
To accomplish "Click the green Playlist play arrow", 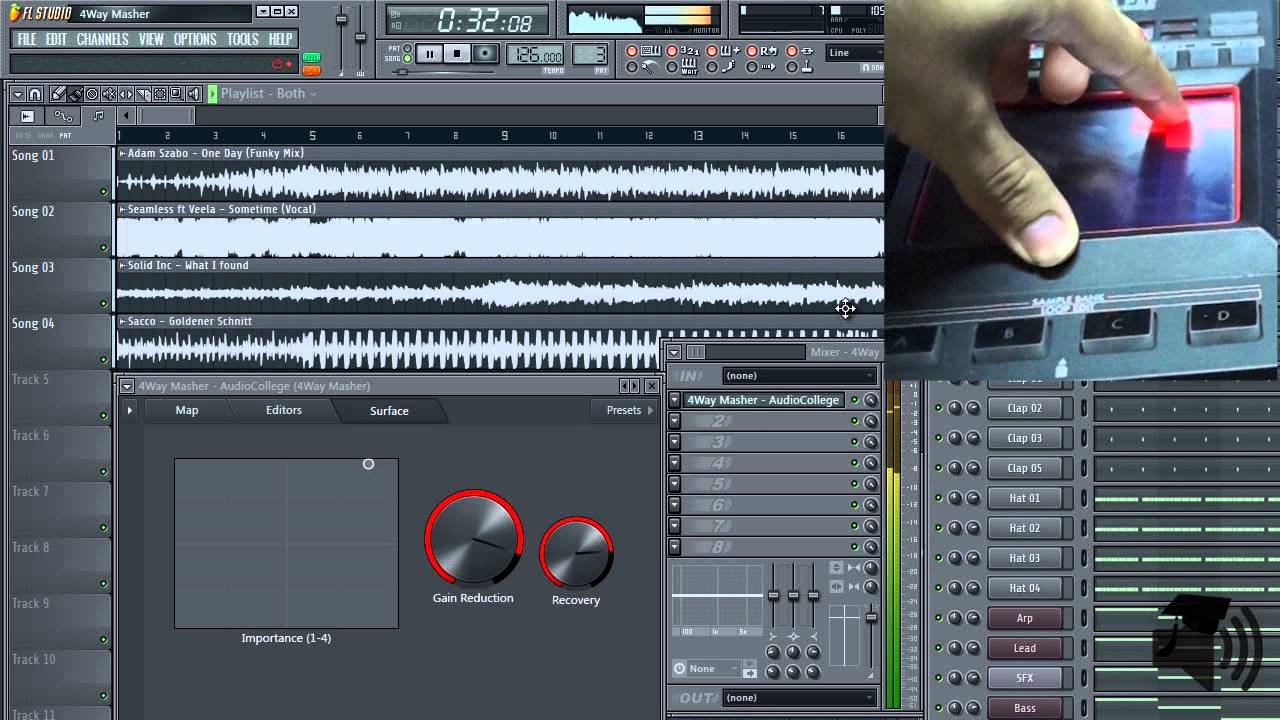I will click(212, 94).
